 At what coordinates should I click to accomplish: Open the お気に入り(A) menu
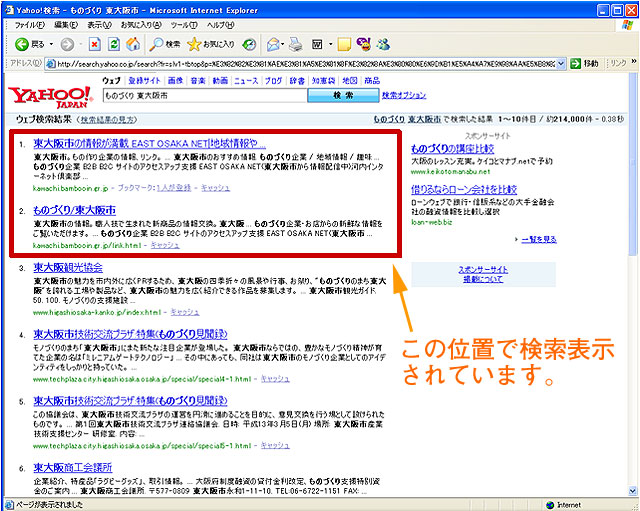[x=141, y=25]
